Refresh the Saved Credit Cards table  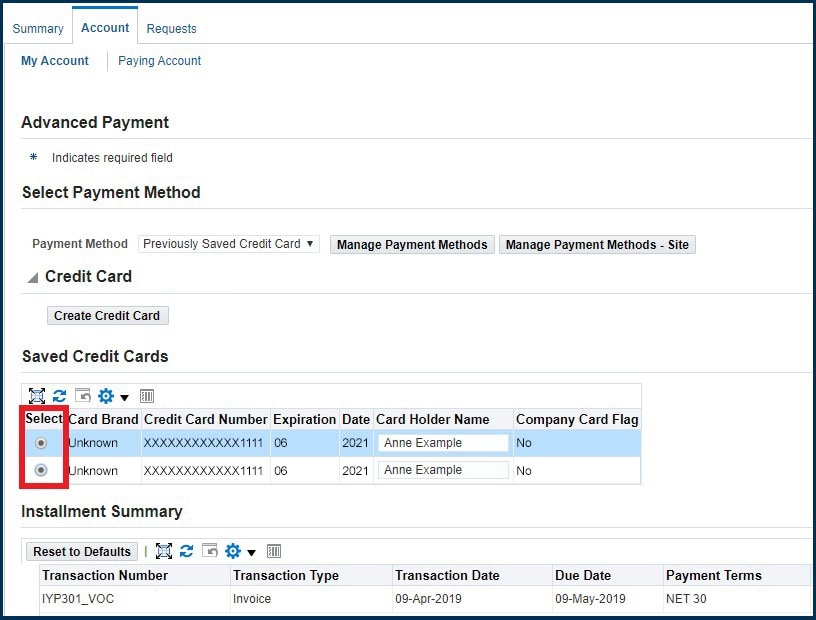tap(60, 396)
